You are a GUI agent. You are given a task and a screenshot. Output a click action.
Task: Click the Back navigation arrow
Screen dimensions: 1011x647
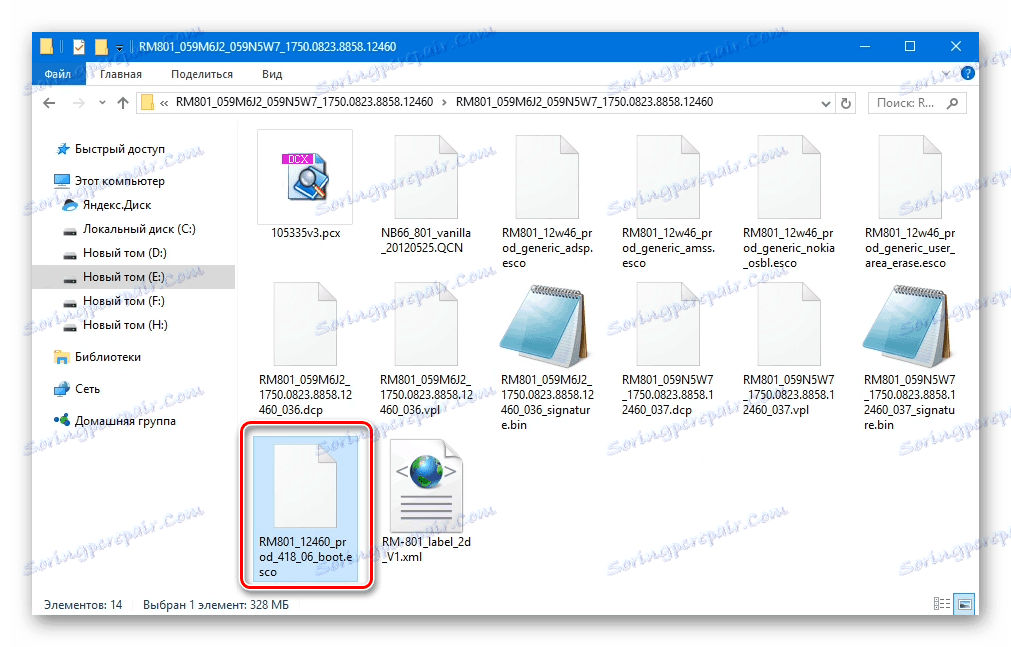pyautogui.click(x=49, y=103)
